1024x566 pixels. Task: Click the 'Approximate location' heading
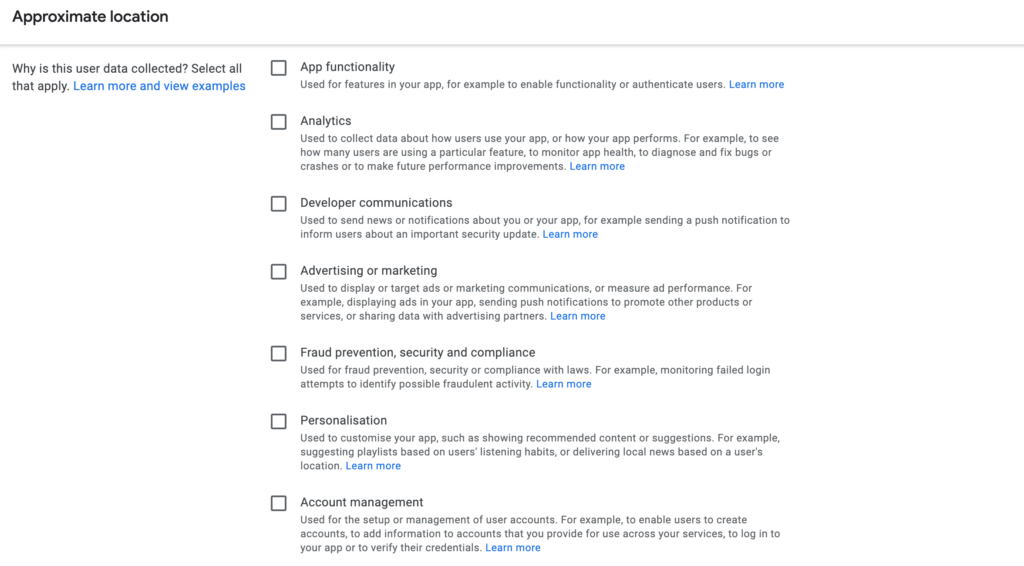click(90, 17)
